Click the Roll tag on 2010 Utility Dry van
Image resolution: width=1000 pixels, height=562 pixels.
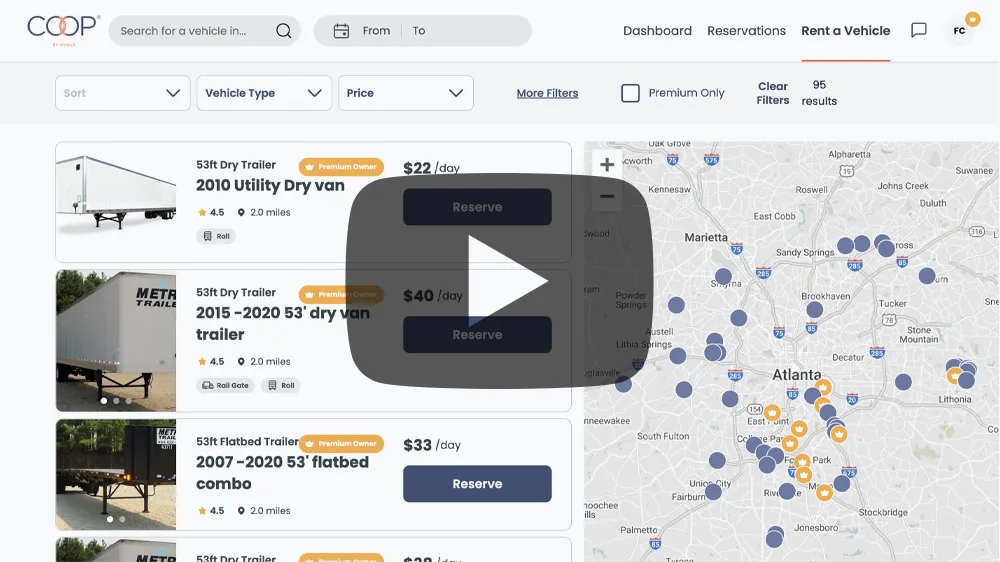click(x=216, y=236)
